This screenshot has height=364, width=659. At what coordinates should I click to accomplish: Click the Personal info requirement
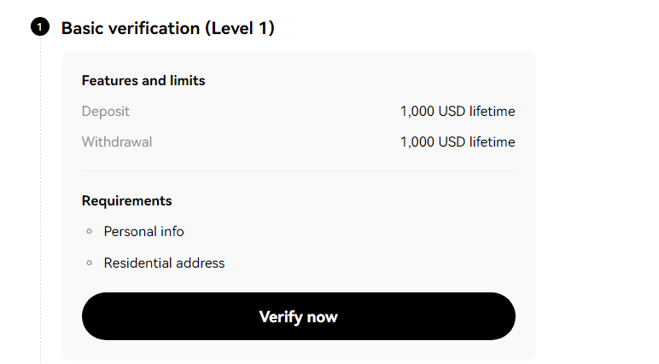click(144, 232)
